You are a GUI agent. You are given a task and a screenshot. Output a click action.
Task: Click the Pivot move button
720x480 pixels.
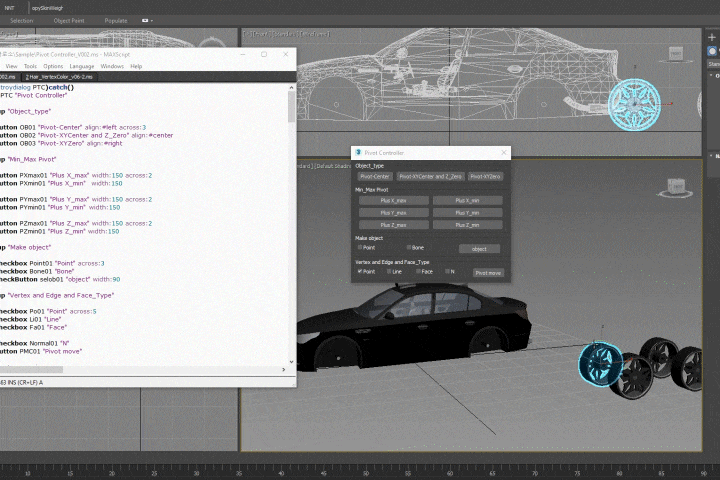(x=488, y=273)
